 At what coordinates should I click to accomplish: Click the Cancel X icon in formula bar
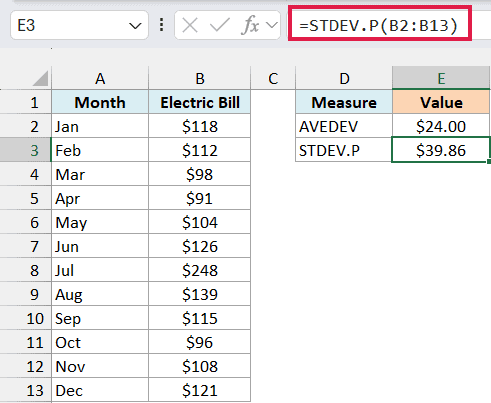point(190,25)
